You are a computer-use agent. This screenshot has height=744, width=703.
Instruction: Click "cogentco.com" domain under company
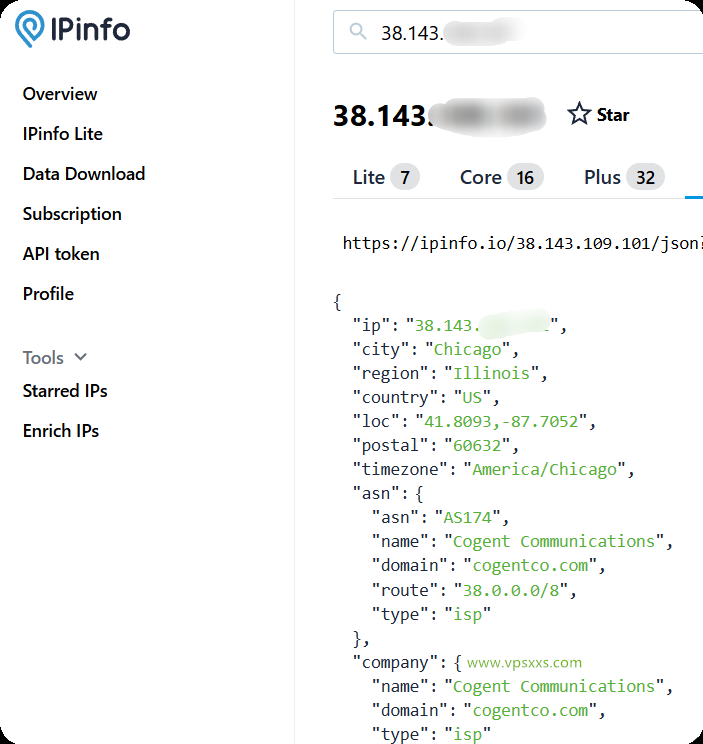530,711
